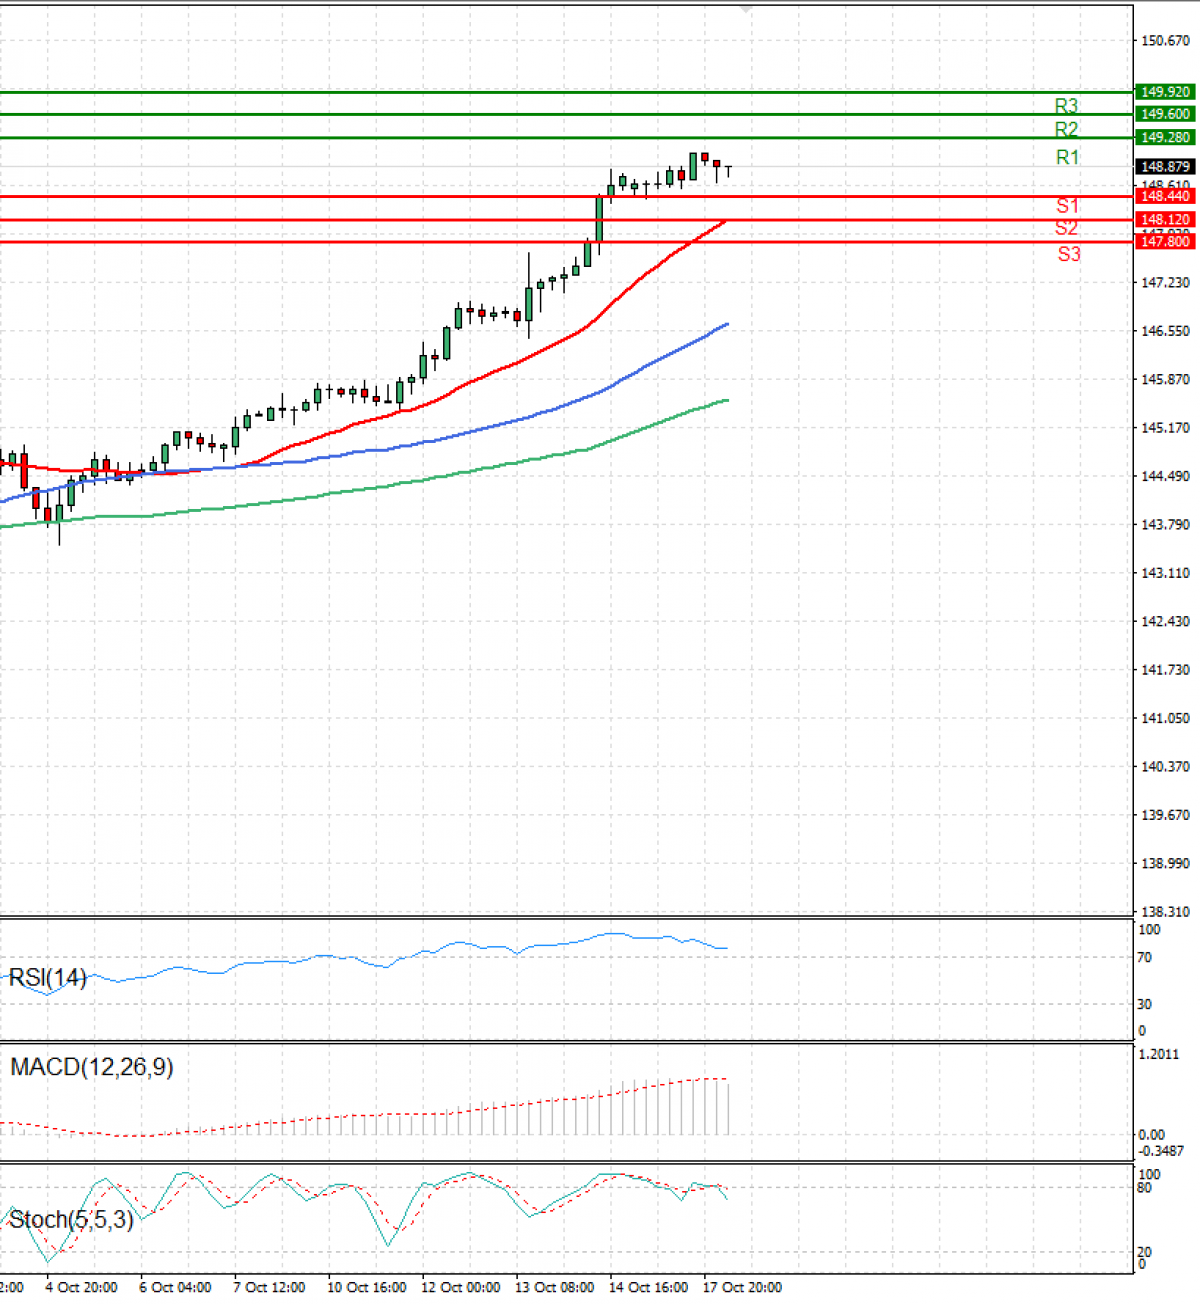Screen dimensions: 1200x1304
Task: Click the 13 Oct 08:00 time label
Action: click(x=554, y=1287)
